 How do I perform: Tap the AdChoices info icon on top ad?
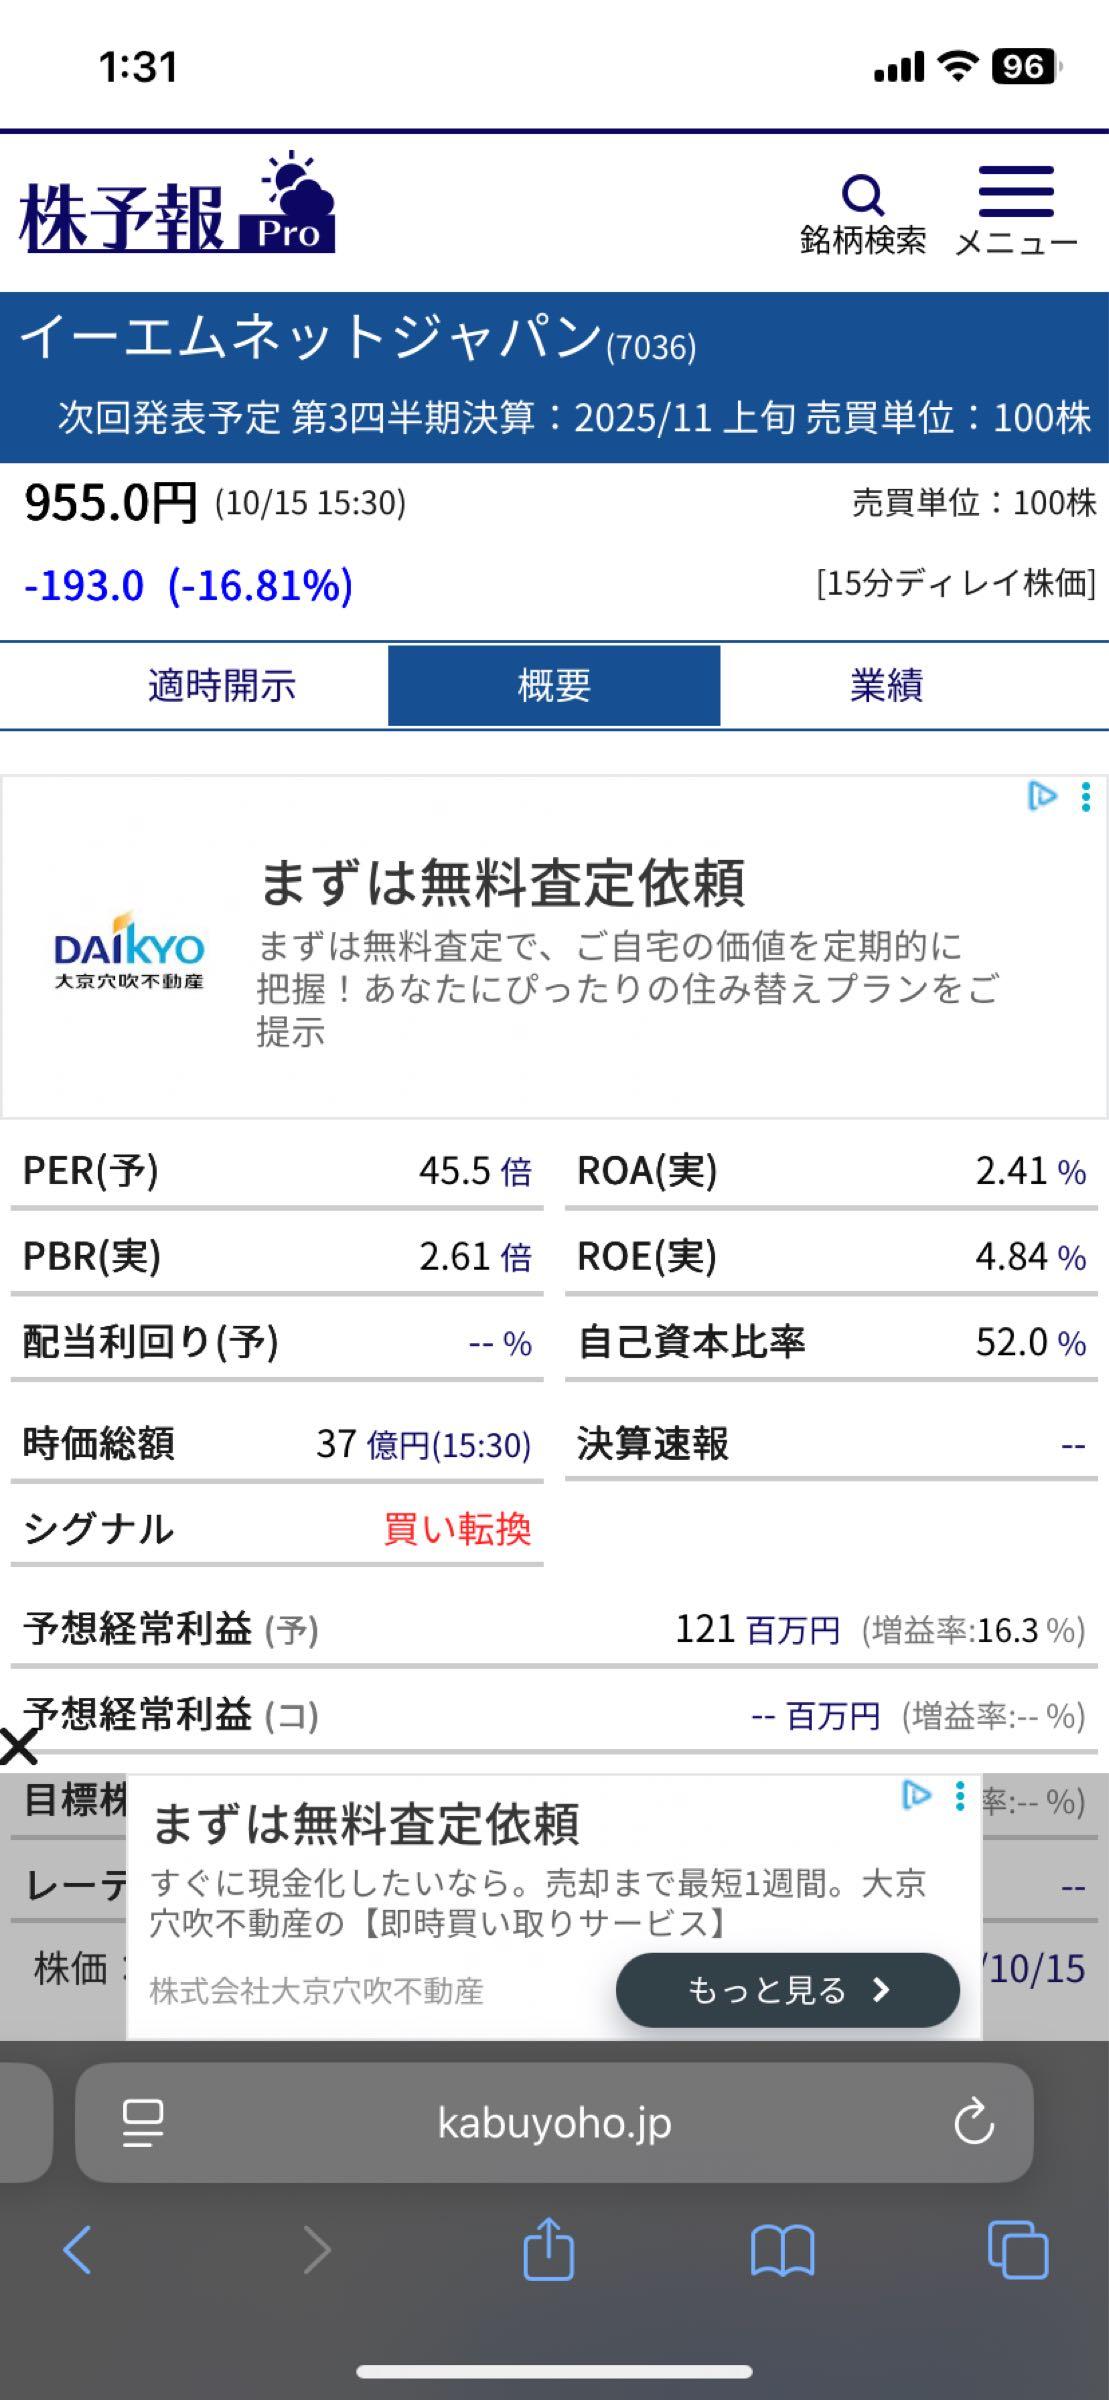pos(1043,796)
